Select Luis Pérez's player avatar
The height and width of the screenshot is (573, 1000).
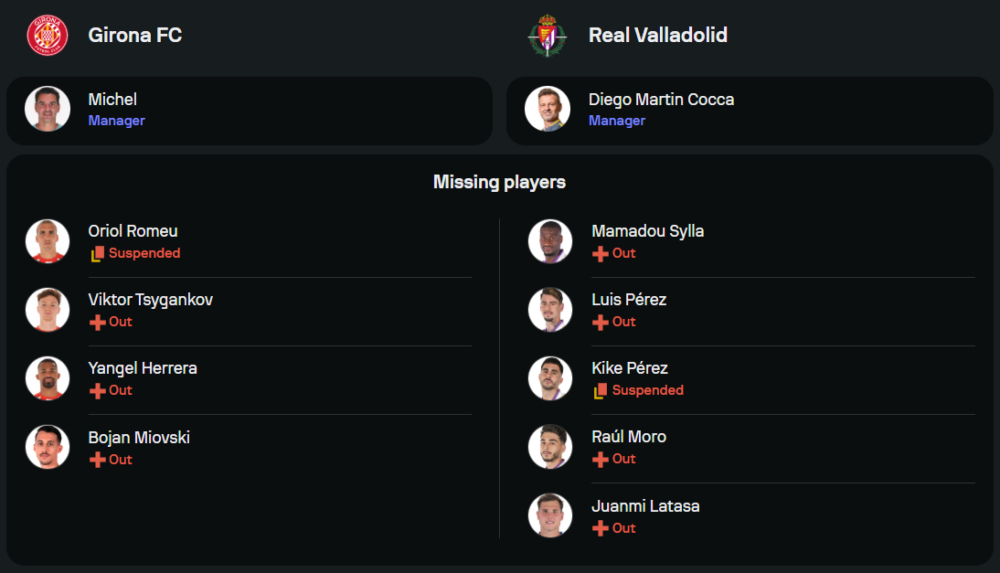[550, 310]
